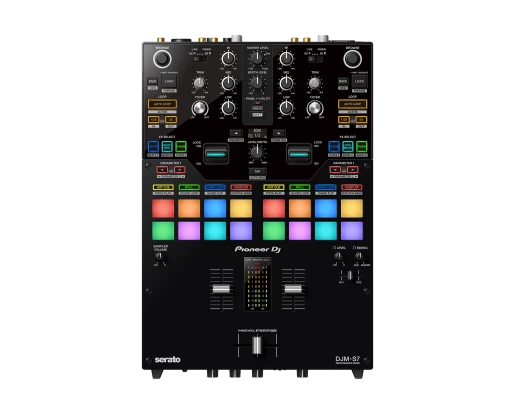
Task: Select right deck ROLL pad mode
Action: tap(300, 187)
